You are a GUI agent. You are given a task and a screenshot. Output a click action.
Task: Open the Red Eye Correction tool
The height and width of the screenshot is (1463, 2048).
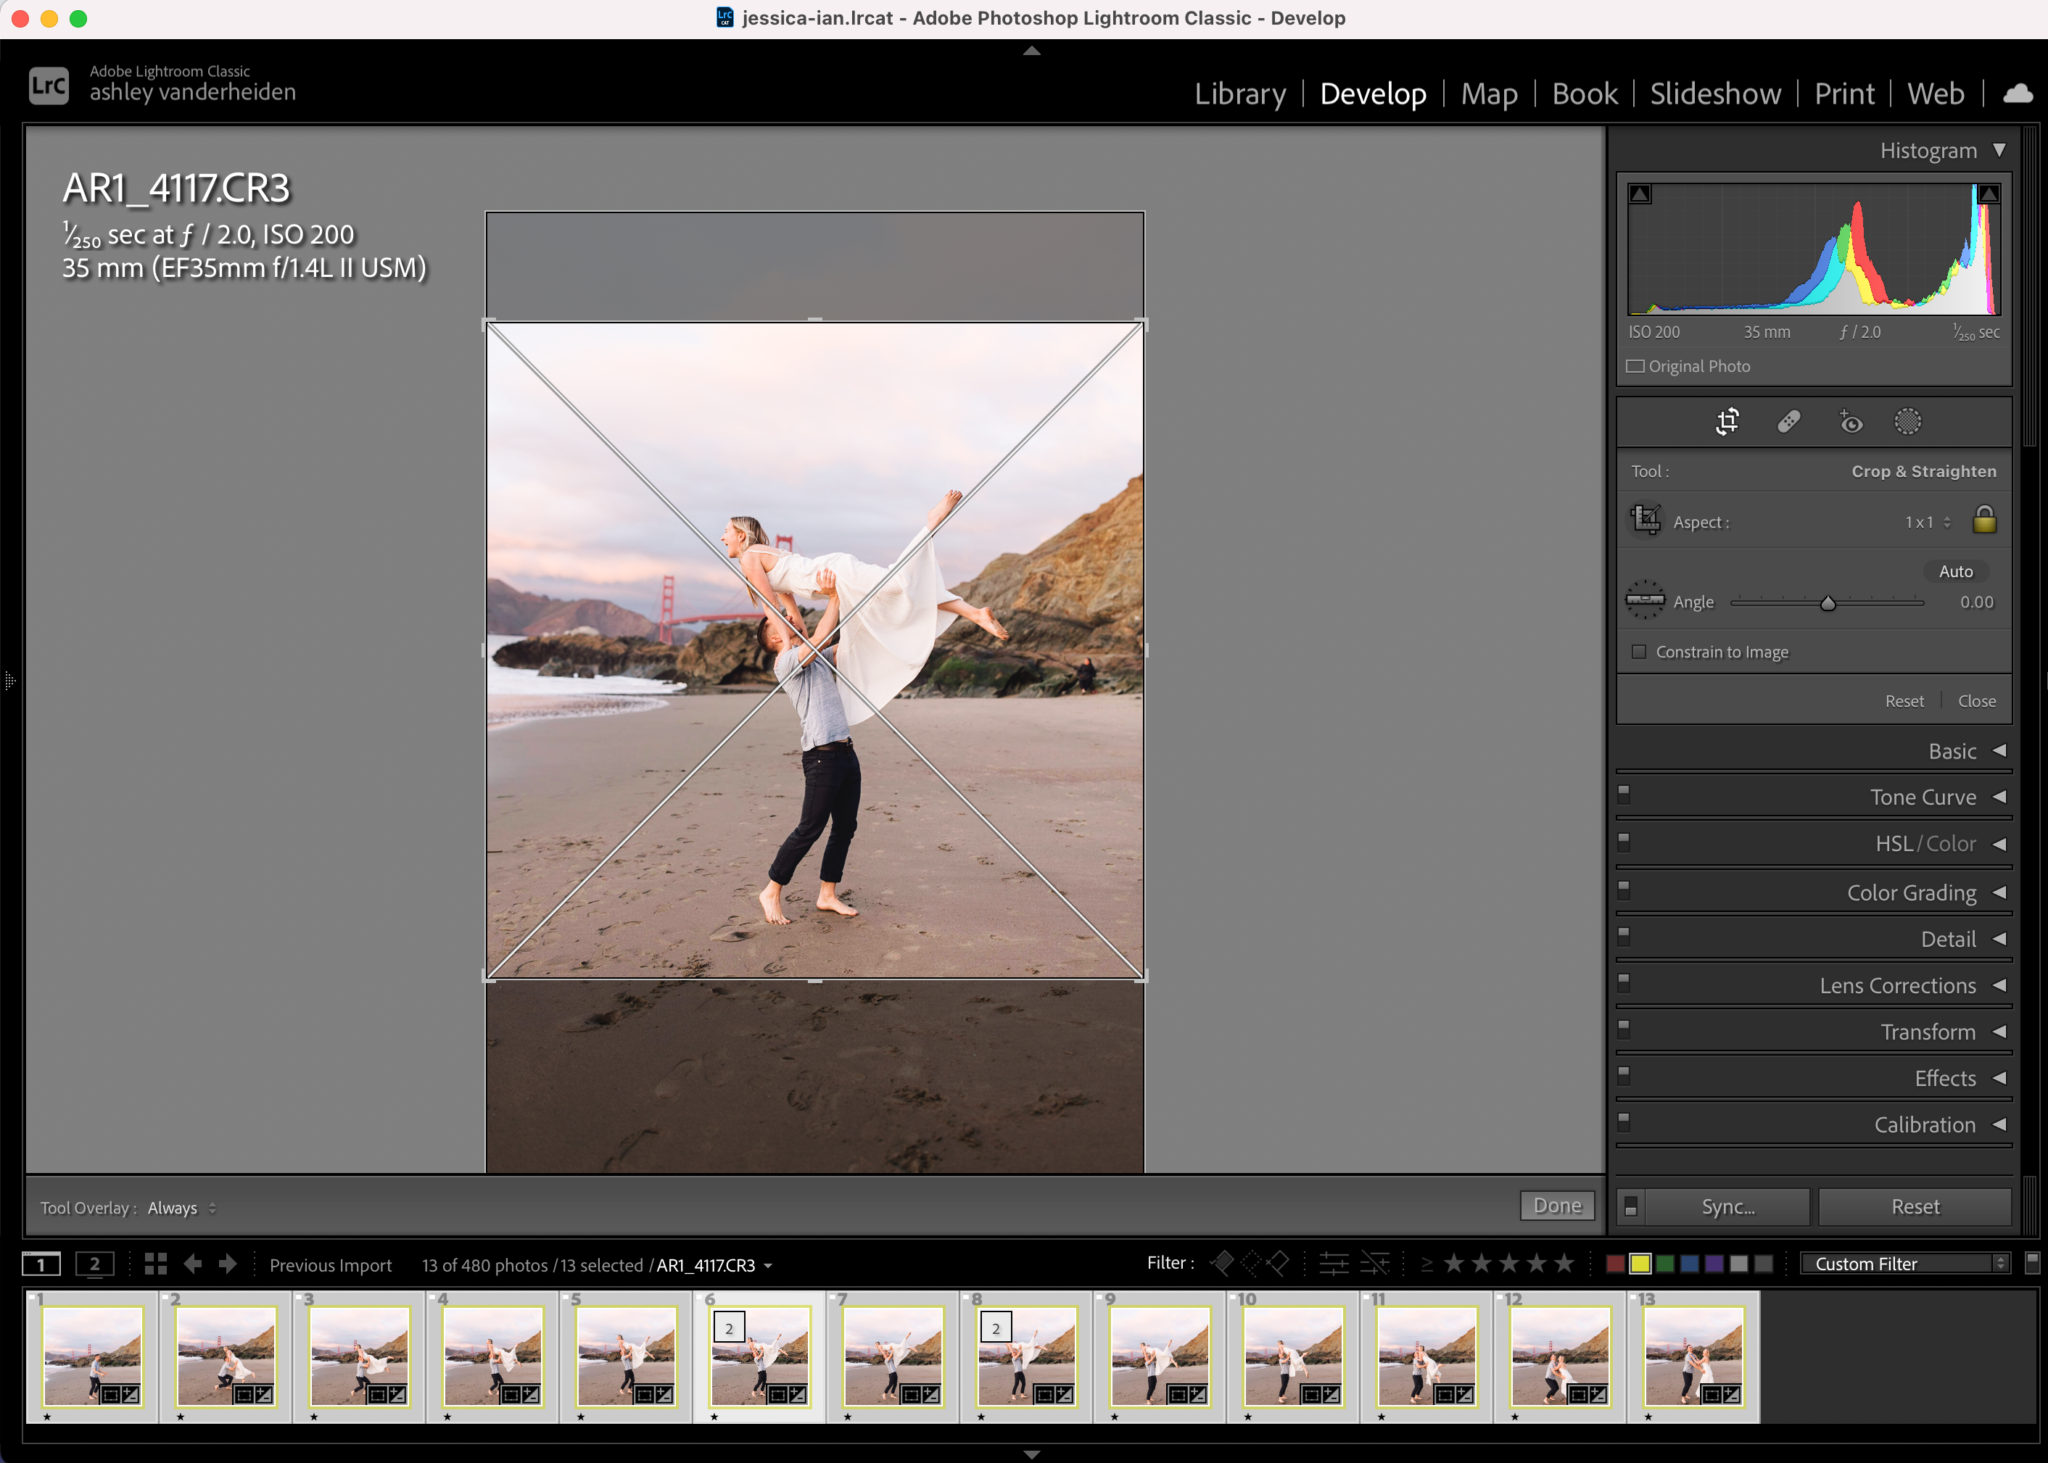point(1851,421)
